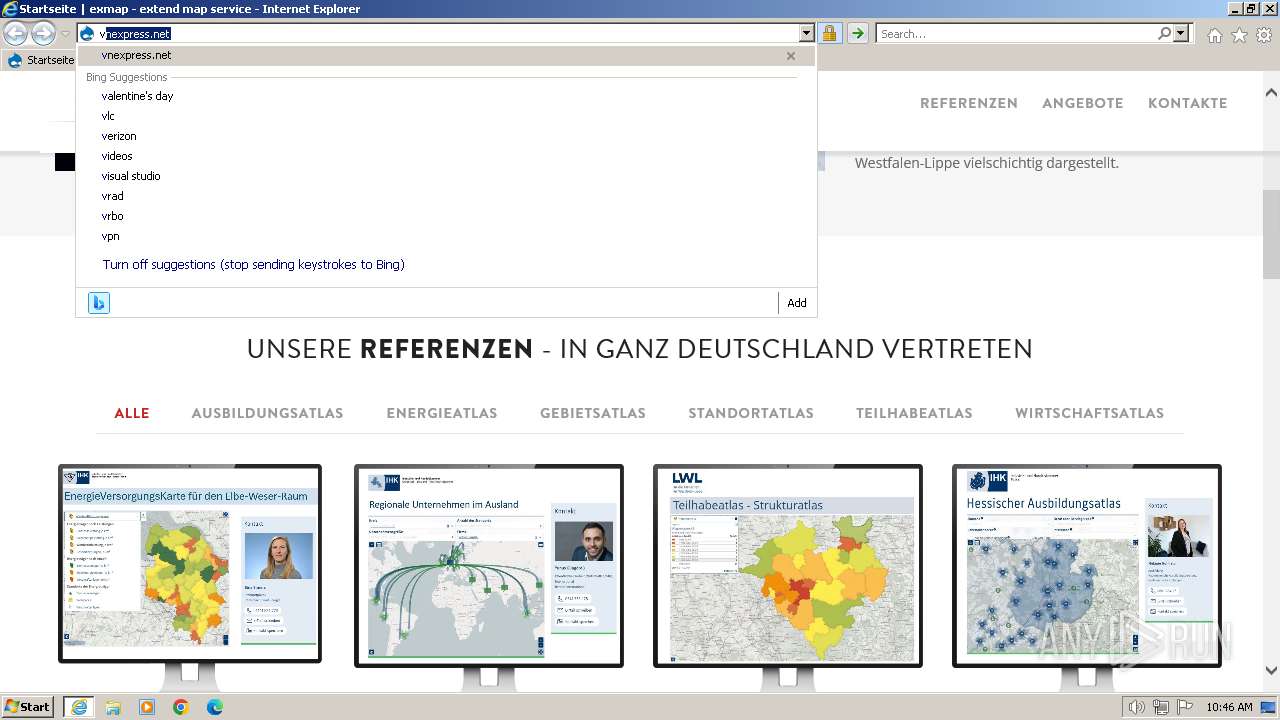
Task: Select the AUSBILDUNGSATLAS filter tab
Action: (267, 413)
